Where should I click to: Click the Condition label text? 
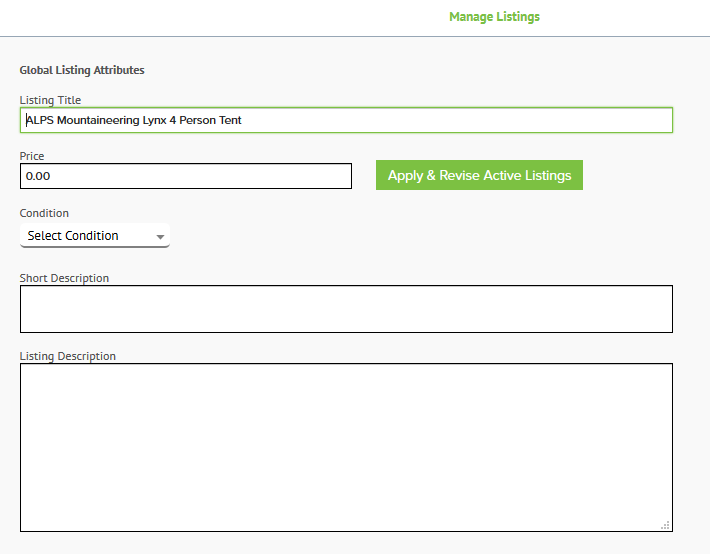tap(44, 213)
